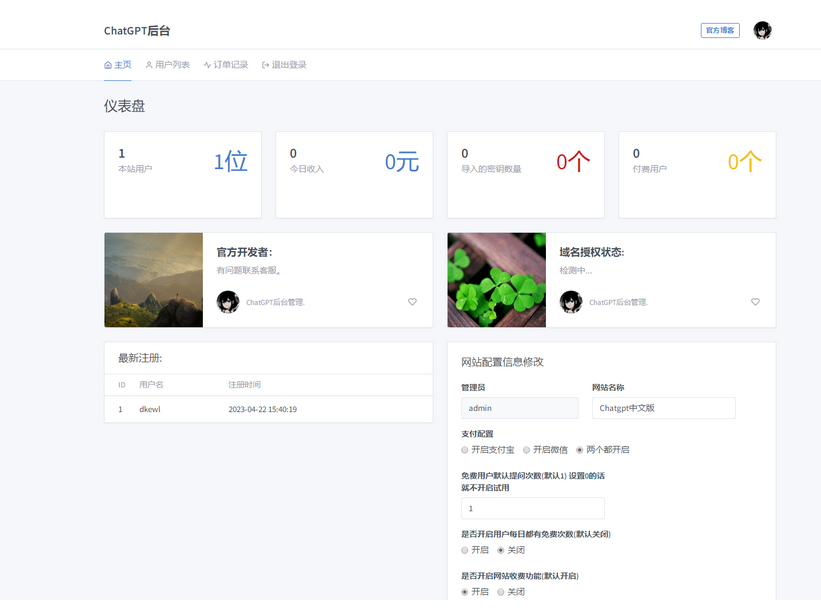Open the 订单记录 order records tab
Image resolution: width=821 pixels, height=611 pixels.
click(226, 65)
